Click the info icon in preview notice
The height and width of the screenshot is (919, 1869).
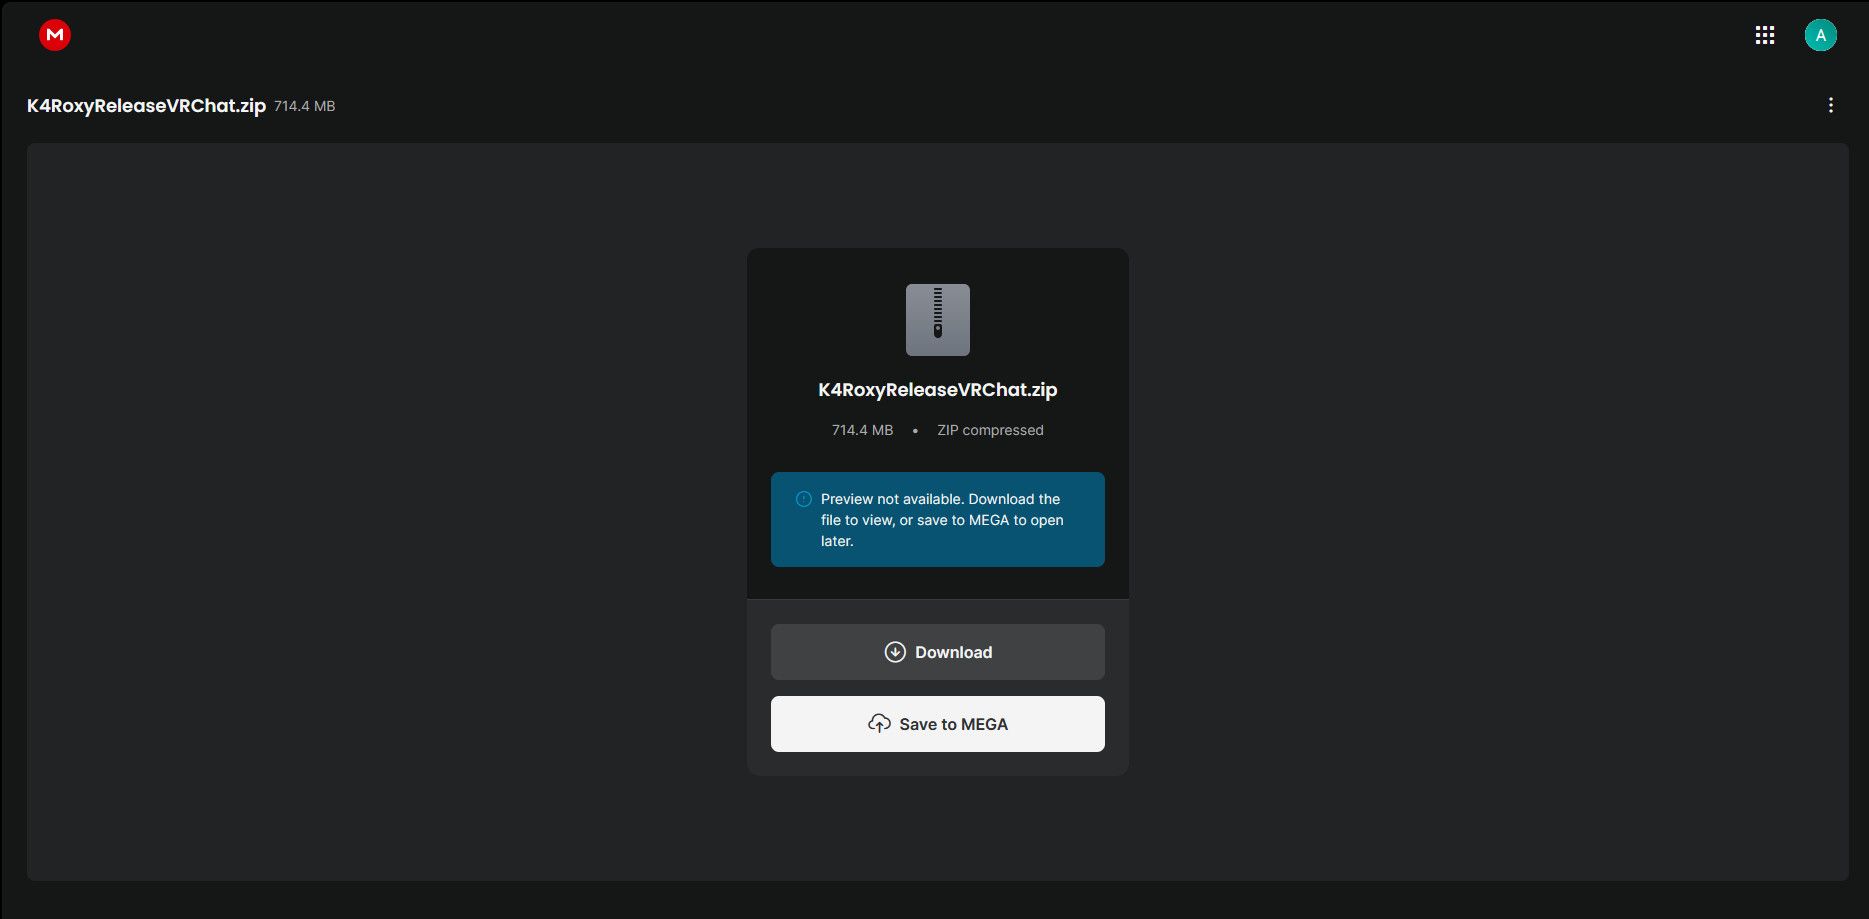tap(803, 499)
